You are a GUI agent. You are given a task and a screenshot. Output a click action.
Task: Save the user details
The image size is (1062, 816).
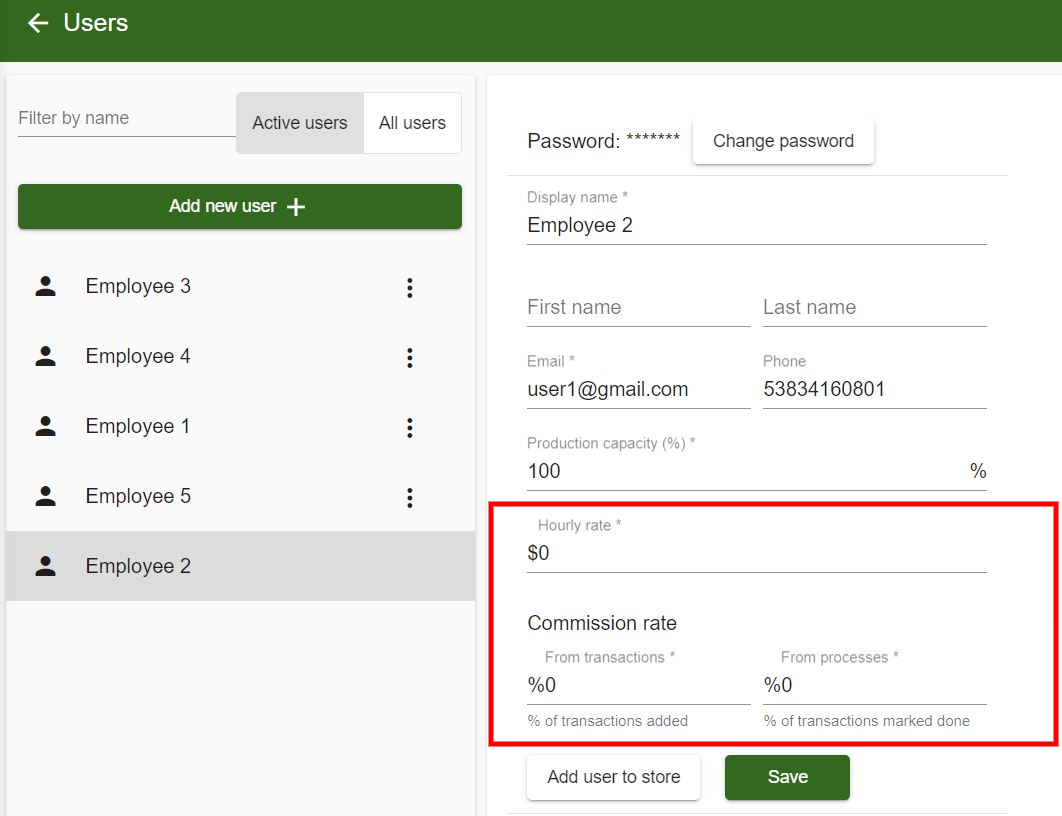click(x=787, y=777)
